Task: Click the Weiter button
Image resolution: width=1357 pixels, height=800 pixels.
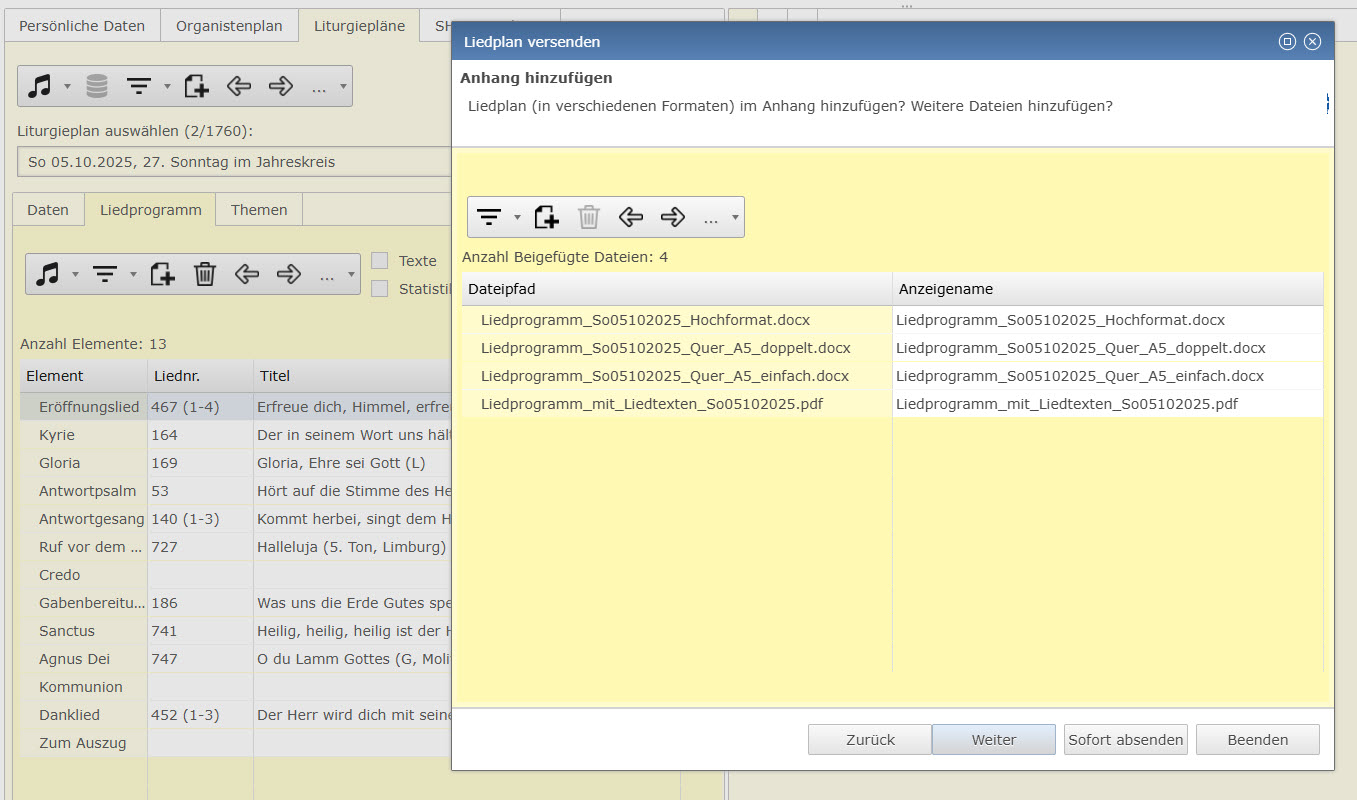Action: pyautogui.click(x=994, y=740)
